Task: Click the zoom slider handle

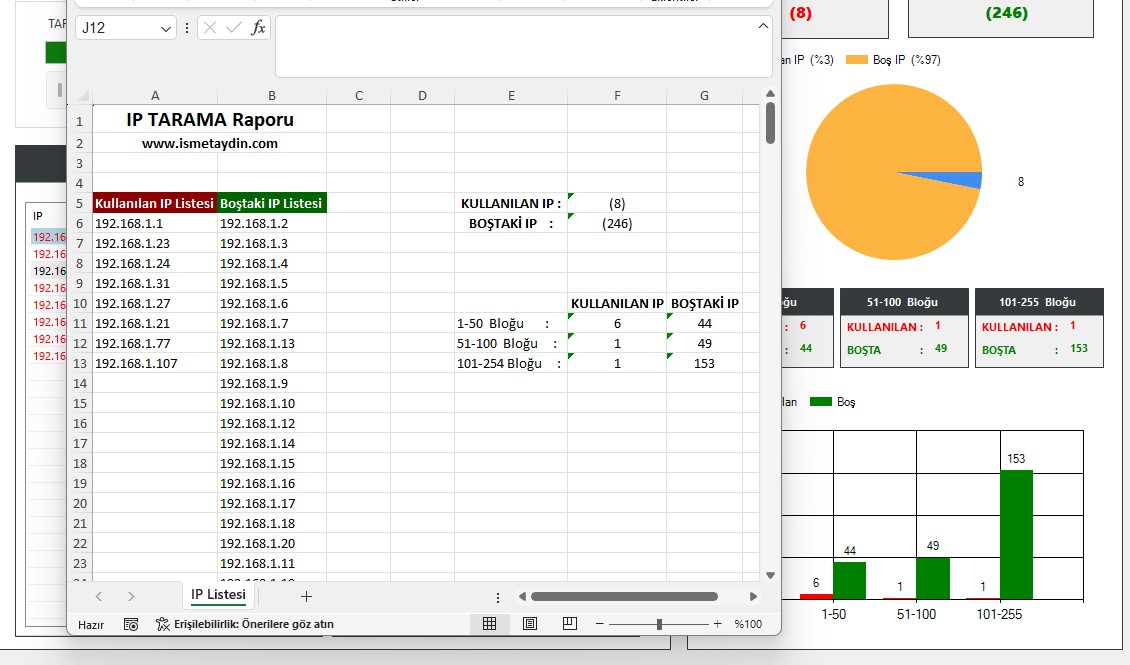Action: coord(659,624)
